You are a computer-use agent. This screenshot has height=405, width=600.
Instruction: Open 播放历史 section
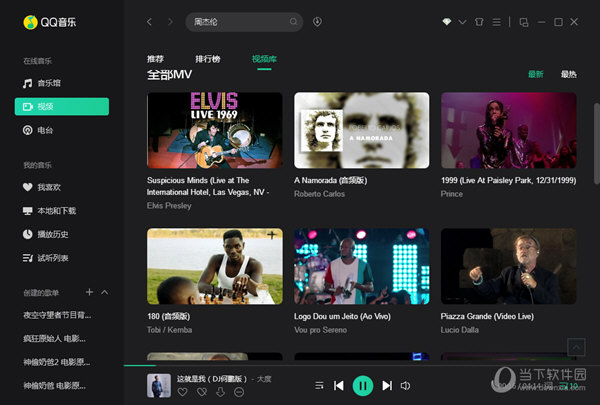(46, 234)
